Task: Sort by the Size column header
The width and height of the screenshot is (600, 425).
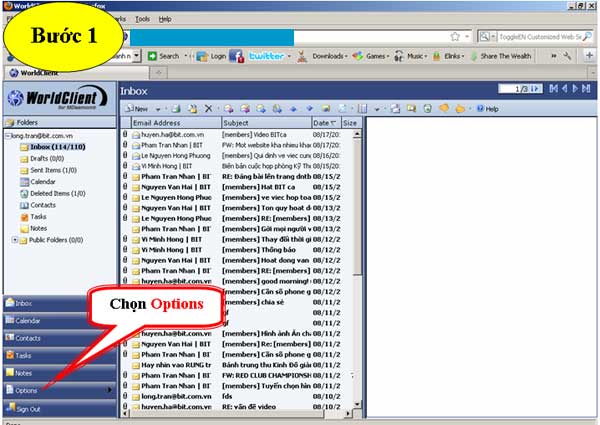Action: [350, 123]
